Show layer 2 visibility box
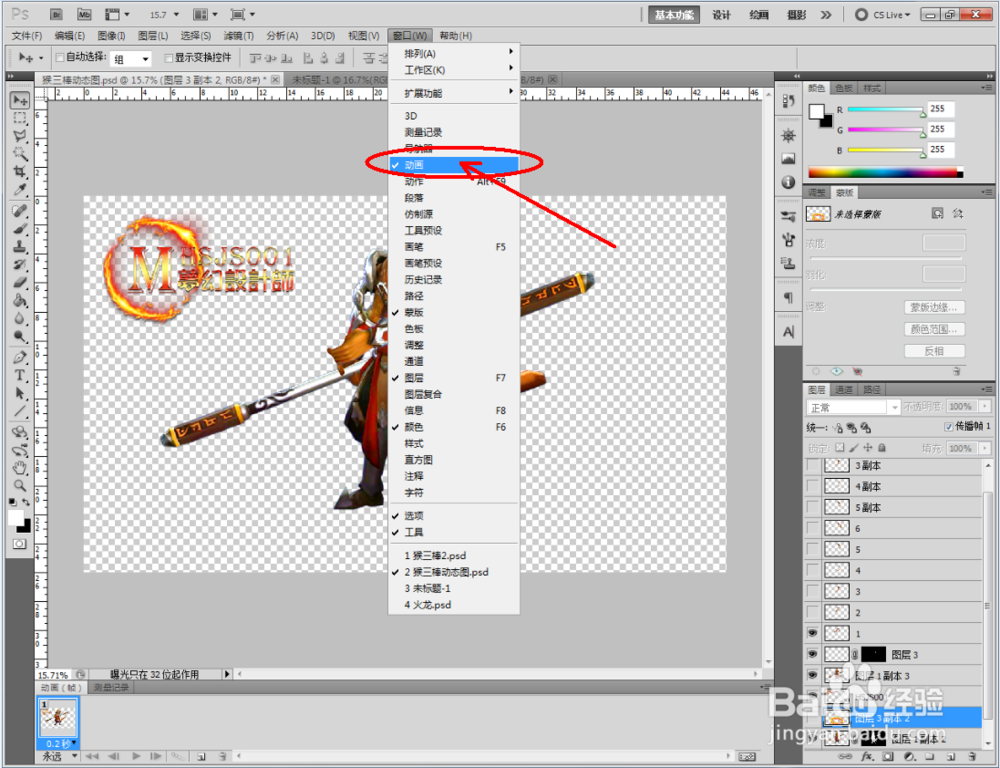Screen dimensions: 1000x768 (x=812, y=612)
